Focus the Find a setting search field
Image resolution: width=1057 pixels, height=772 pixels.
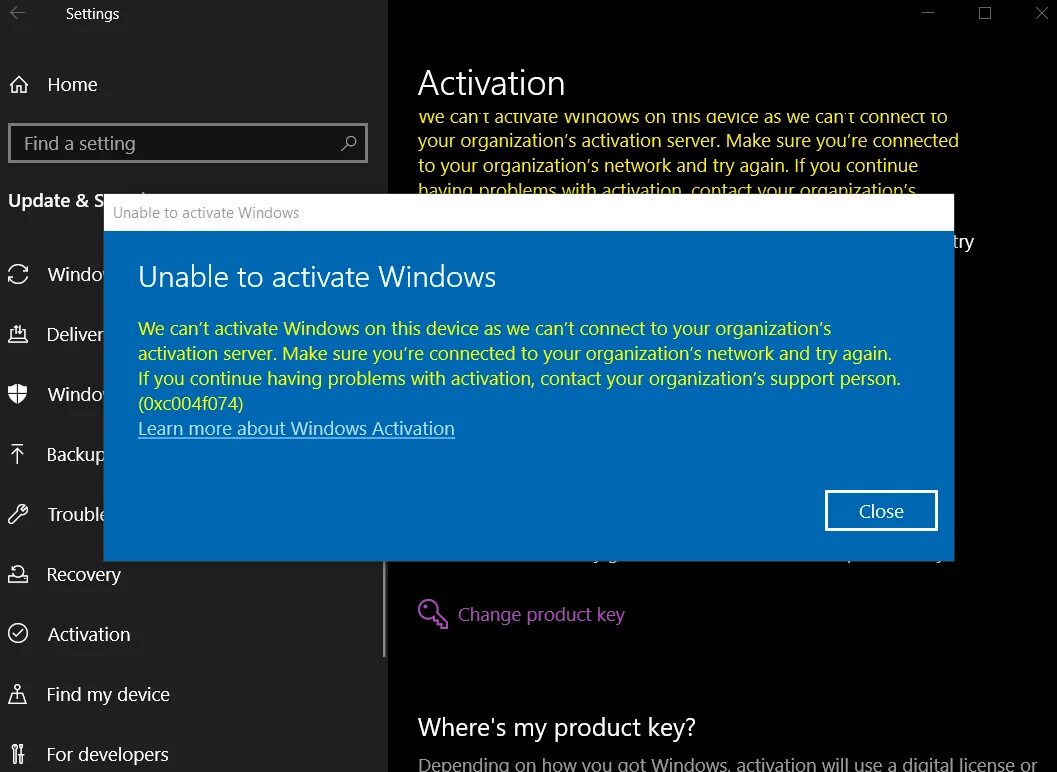[187, 143]
